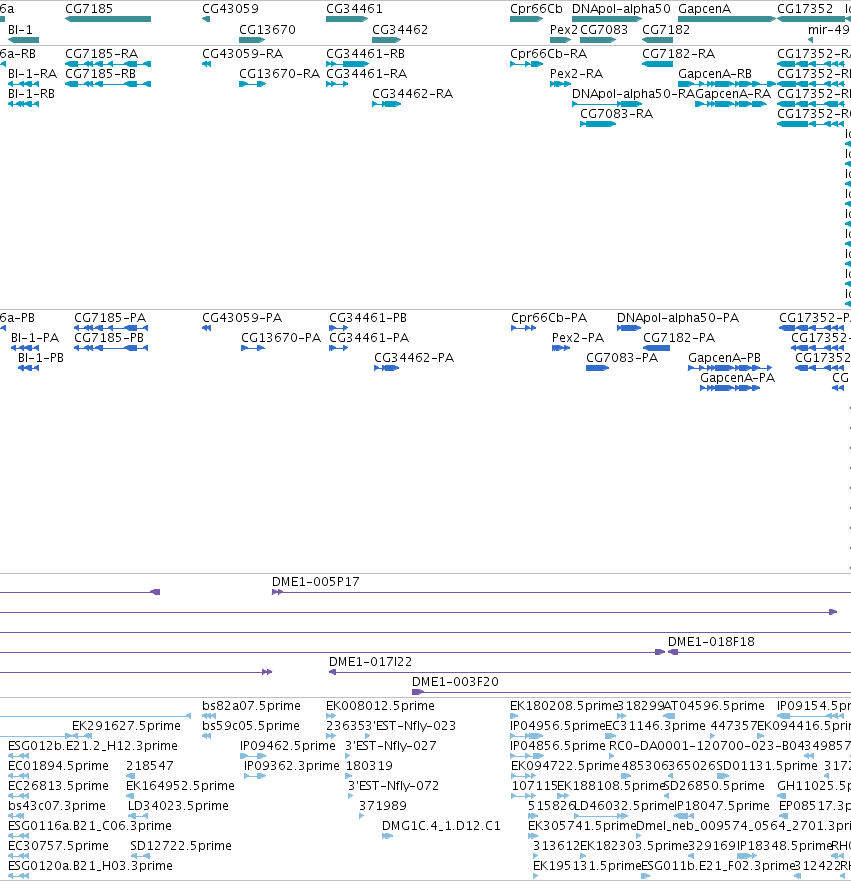The height and width of the screenshot is (881, 851).
Task: Select transcript CG7185-RB
Action: coord(101,74)
